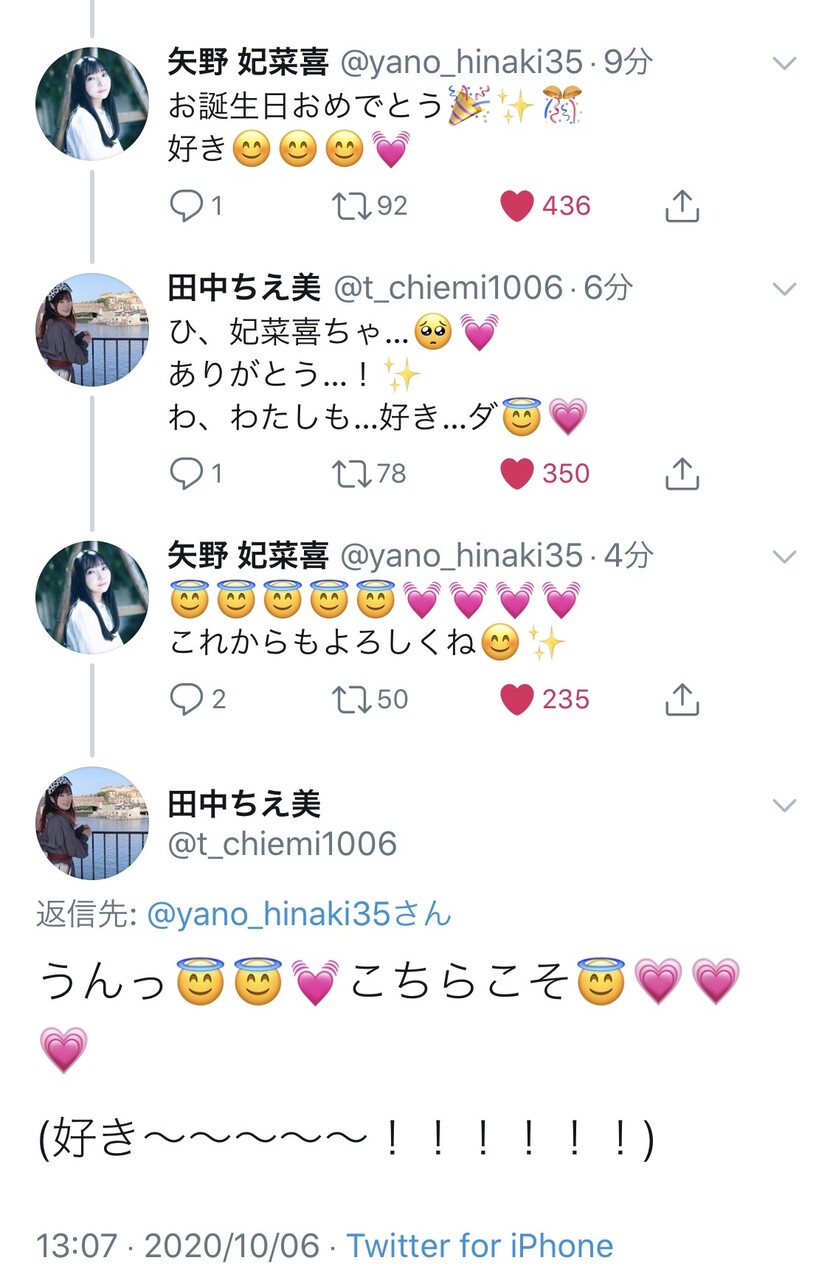Expand chevron menu on 6分 tweet
This screenshot has width=830, height=1280.
[785, 289]
